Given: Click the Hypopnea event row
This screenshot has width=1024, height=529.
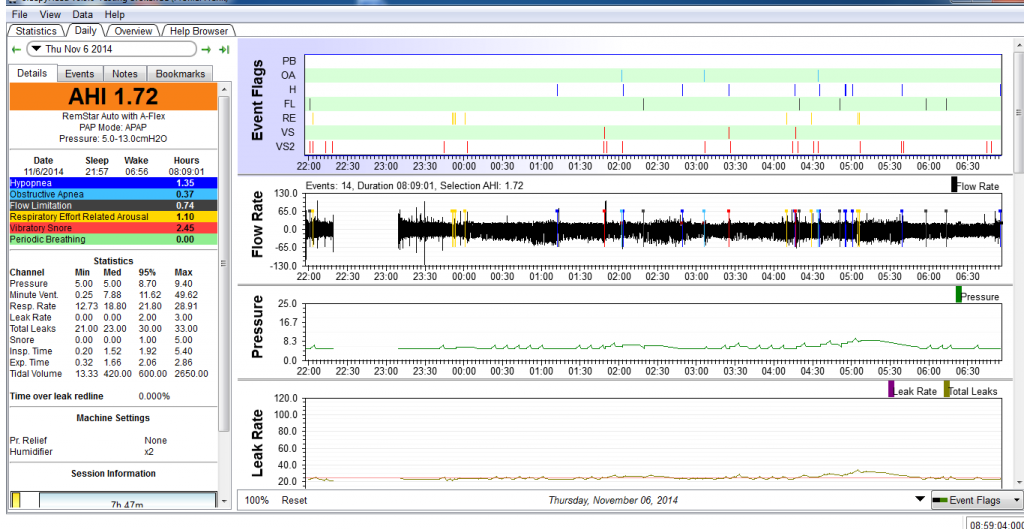Looking at the screenshot, I should coord(112,184).
